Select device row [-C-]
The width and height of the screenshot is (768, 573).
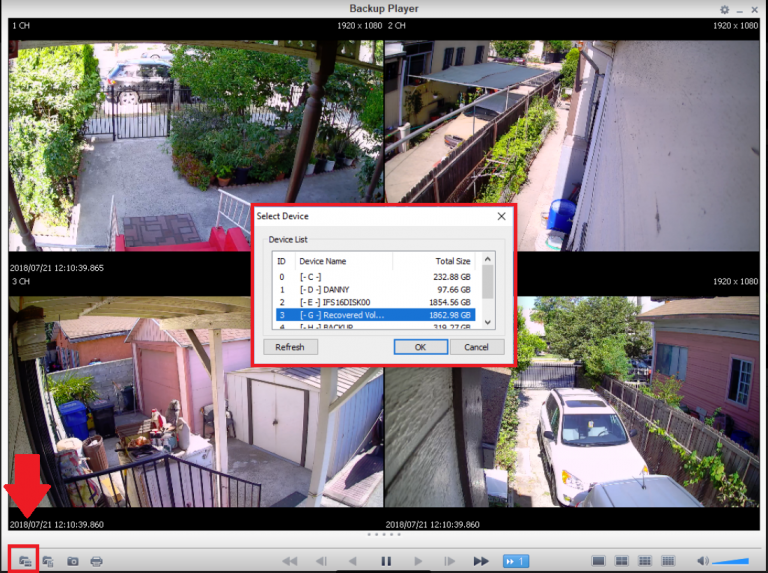pos(375,277)
